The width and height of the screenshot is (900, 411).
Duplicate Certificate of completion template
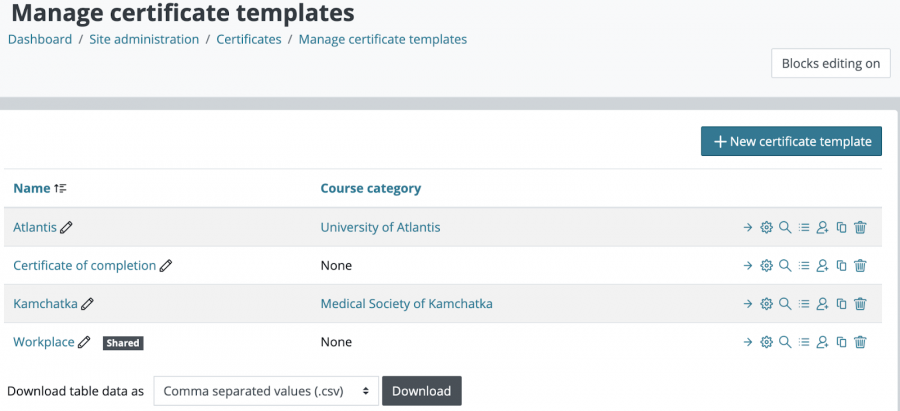841,265
